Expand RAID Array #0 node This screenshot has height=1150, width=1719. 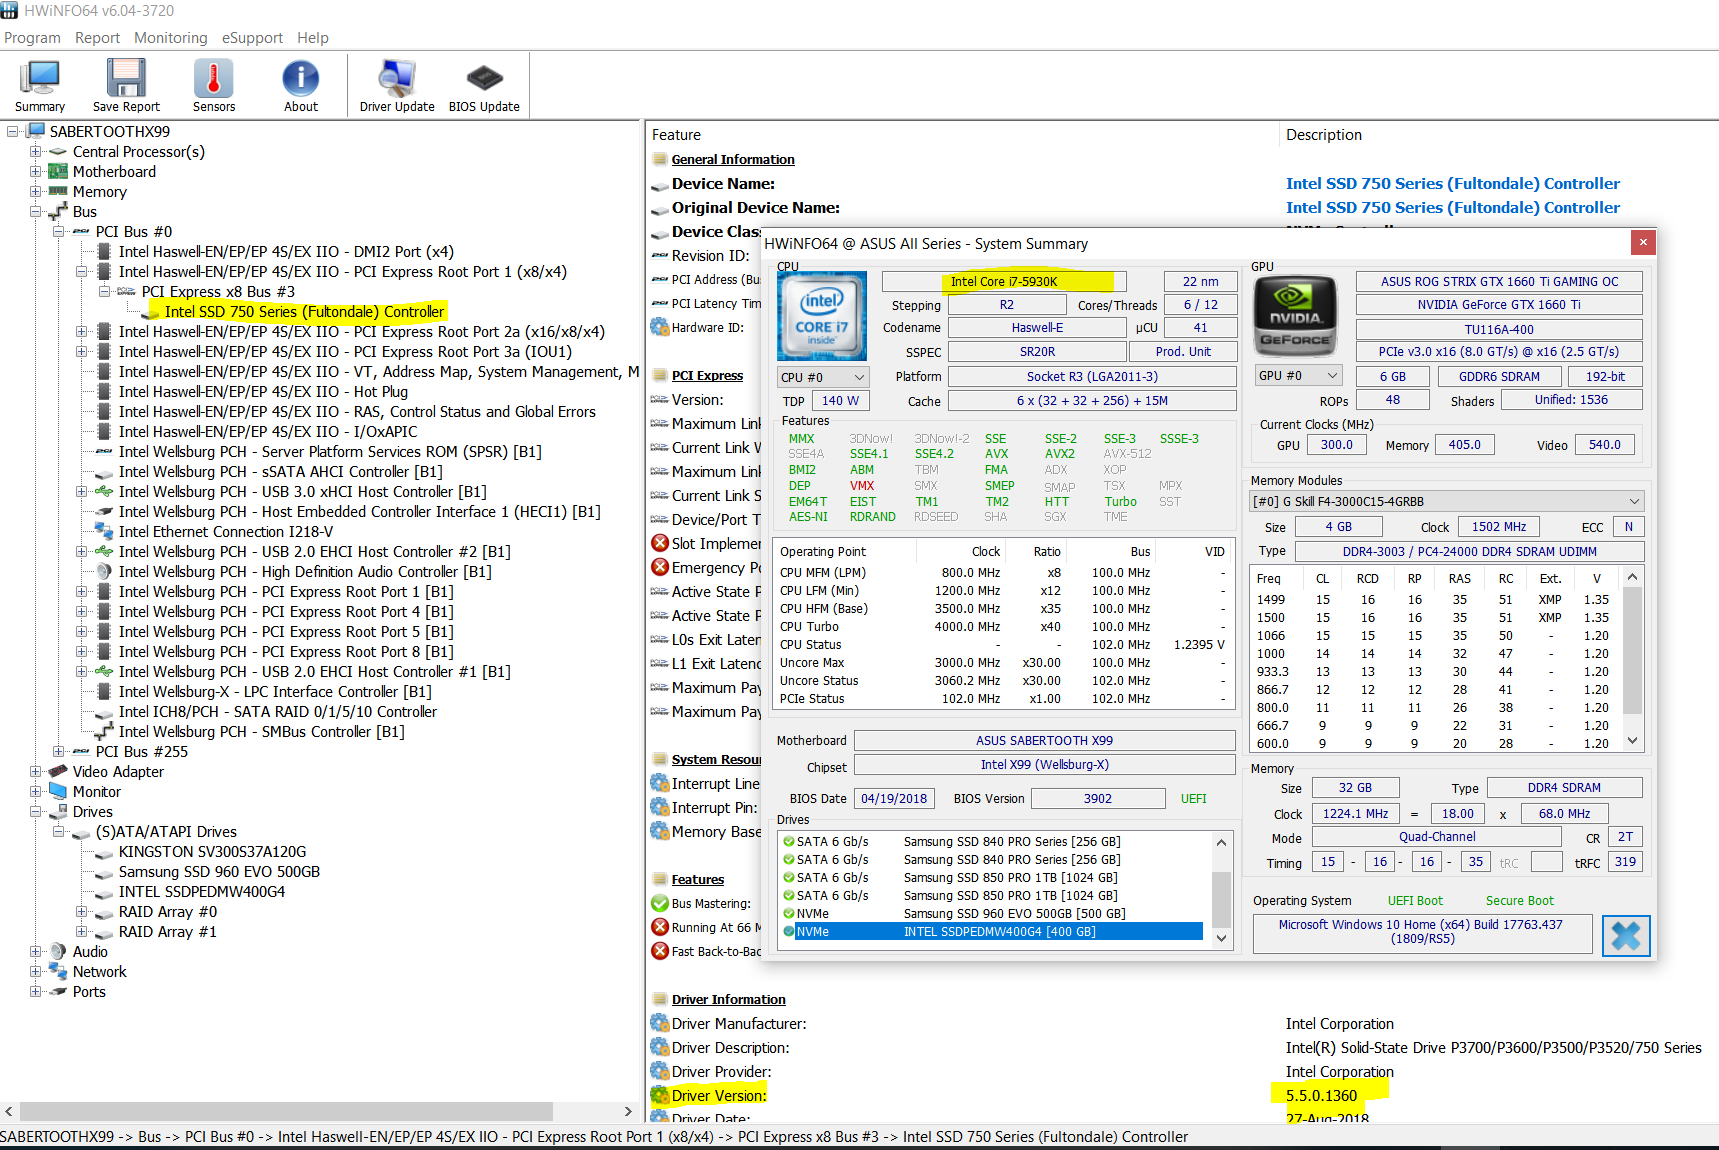click(82, 911)
